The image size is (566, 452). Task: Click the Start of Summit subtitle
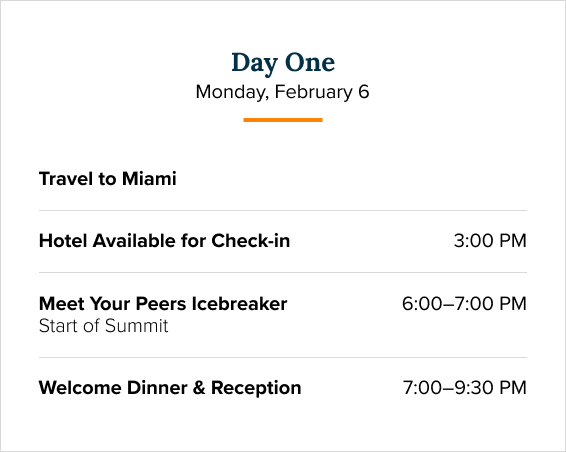pyautogui.click(x=104, y=326)
